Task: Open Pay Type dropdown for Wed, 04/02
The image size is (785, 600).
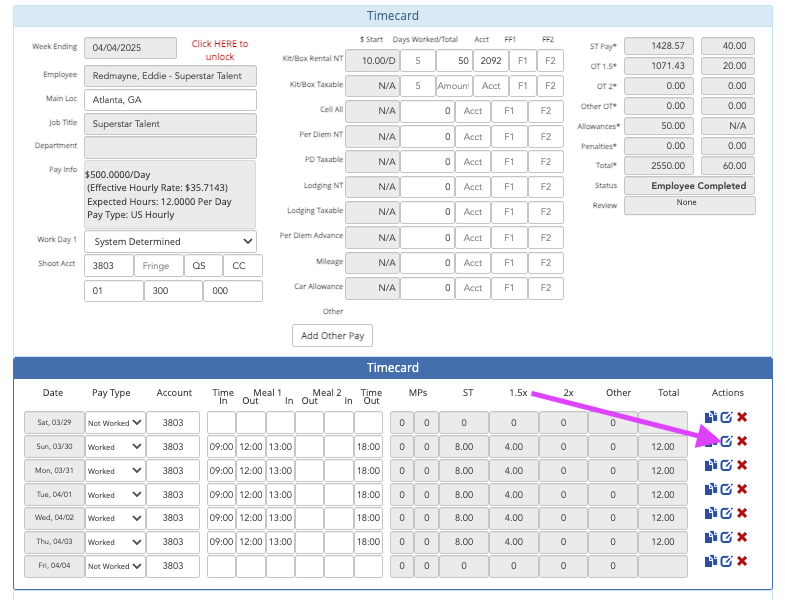Action: [x=115, y=518]
